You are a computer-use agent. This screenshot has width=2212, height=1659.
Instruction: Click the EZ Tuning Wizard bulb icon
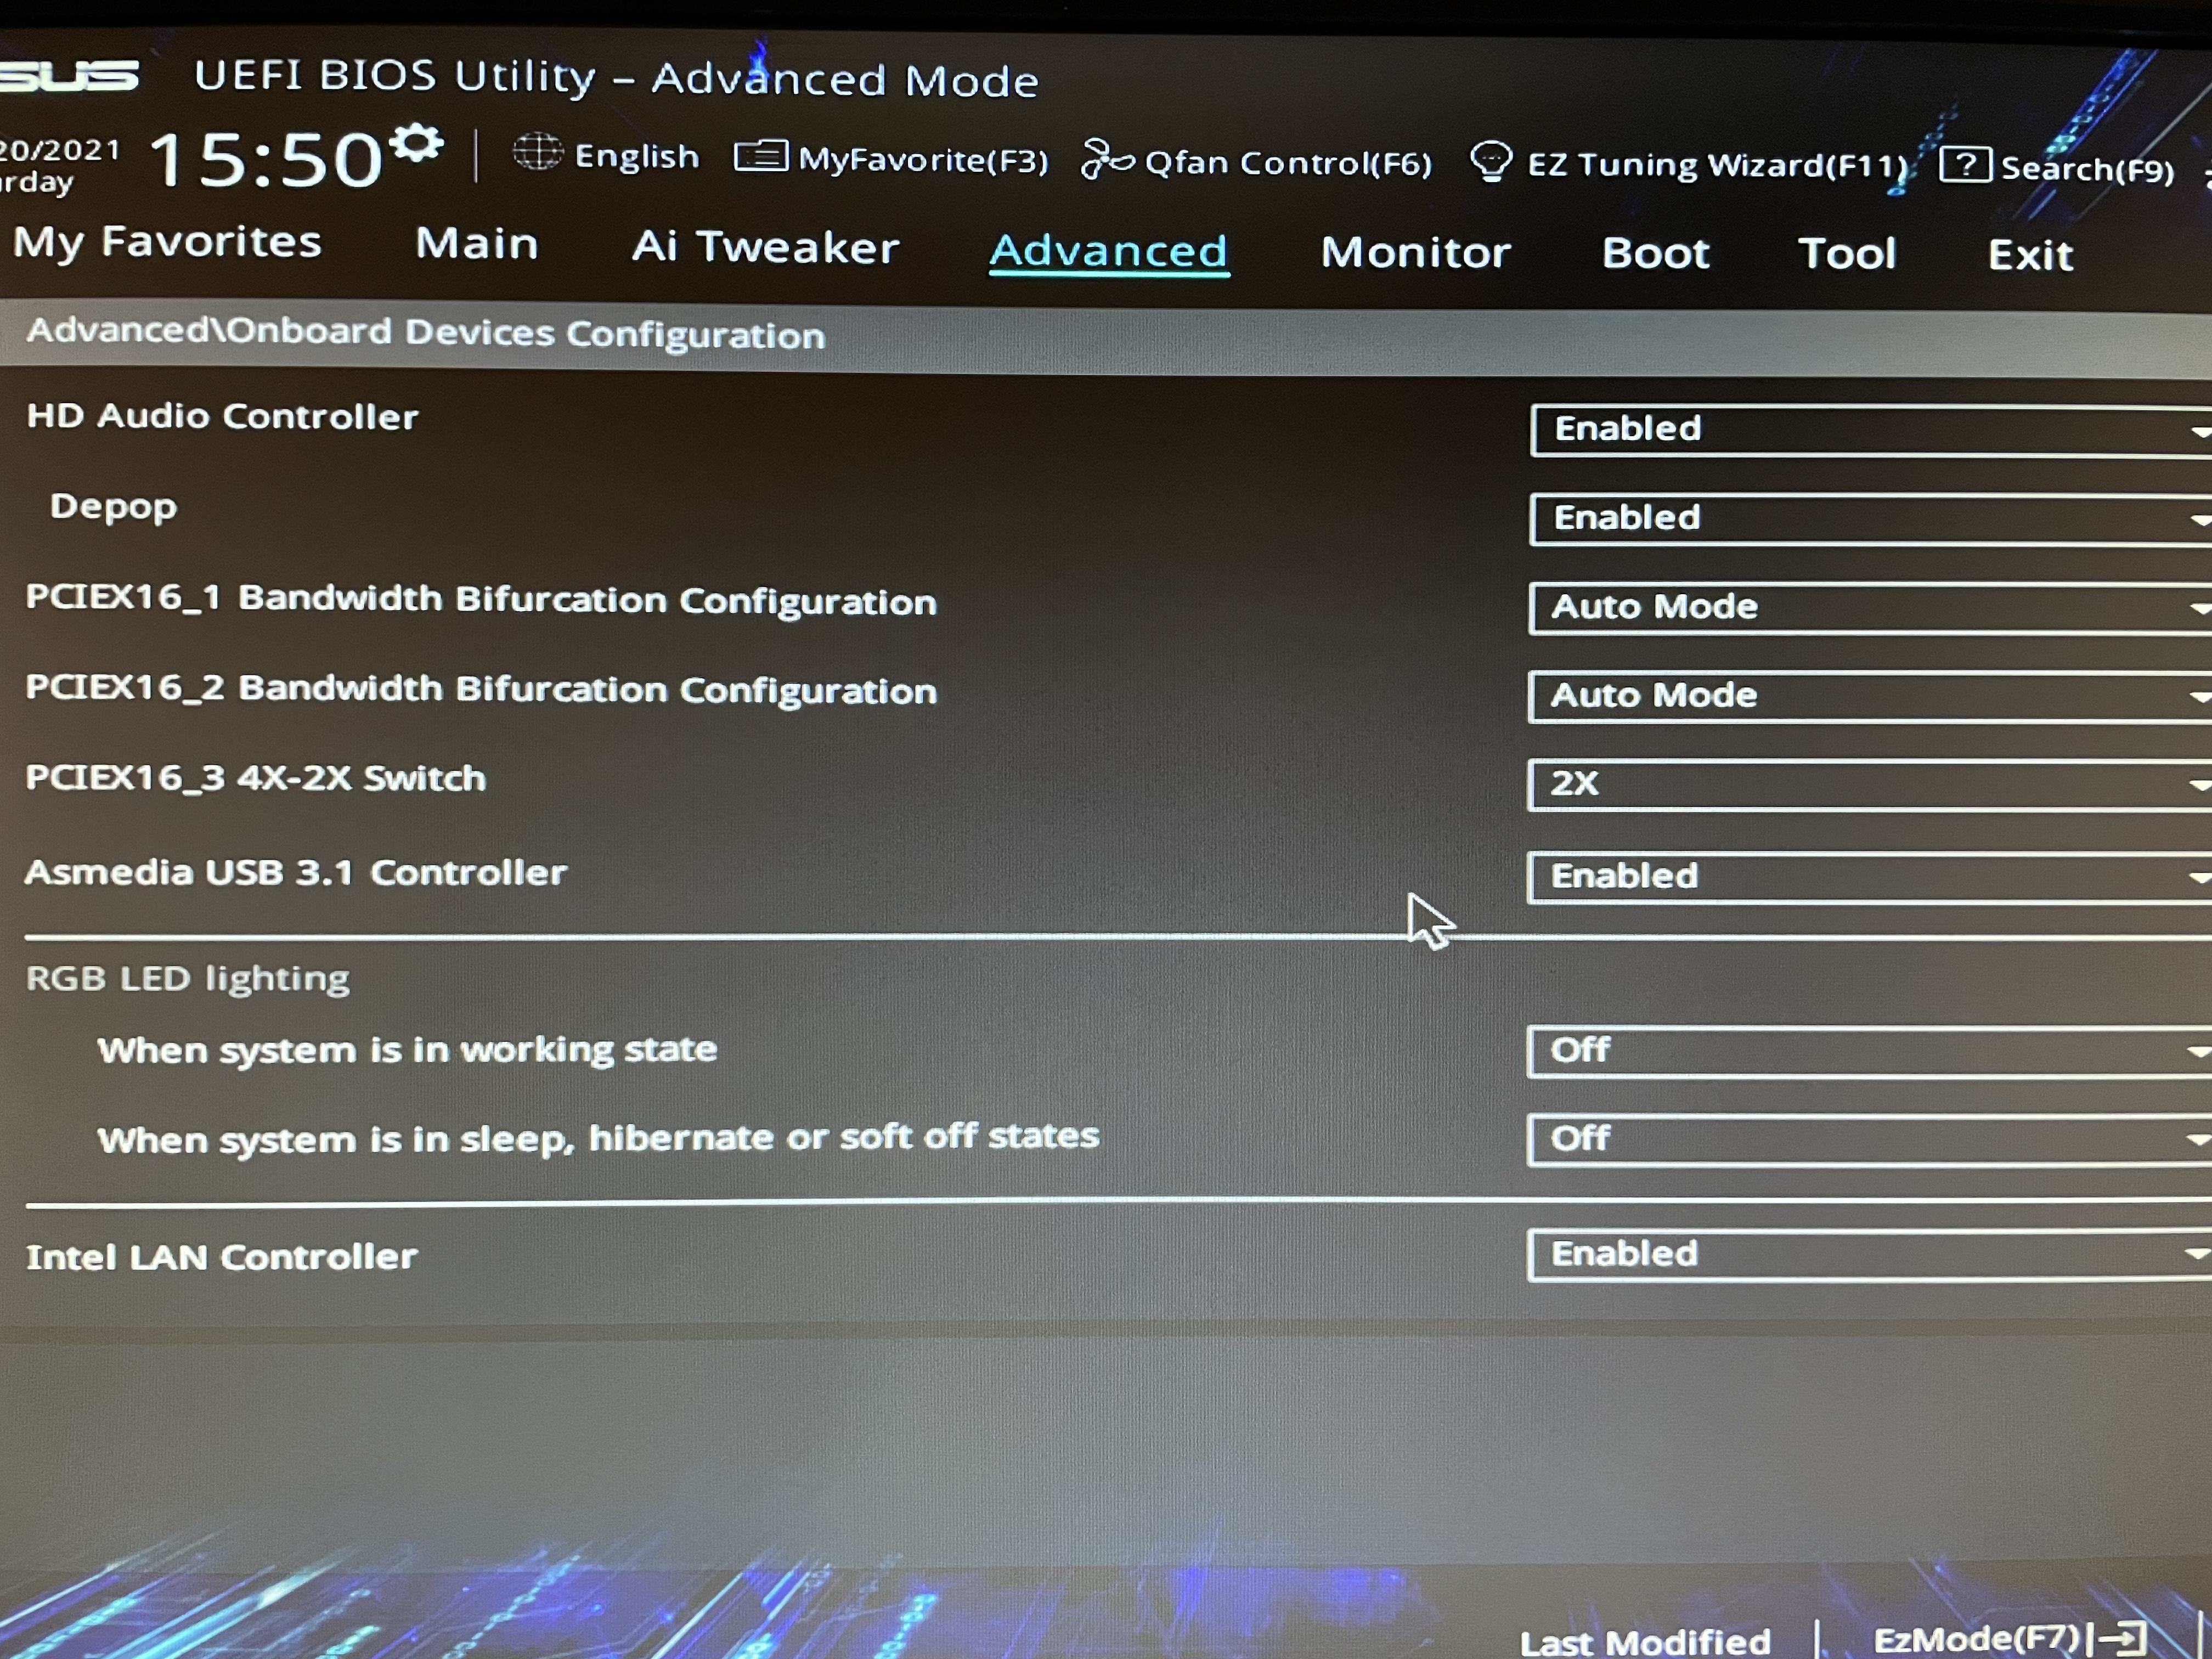[x=1490, y=162]
